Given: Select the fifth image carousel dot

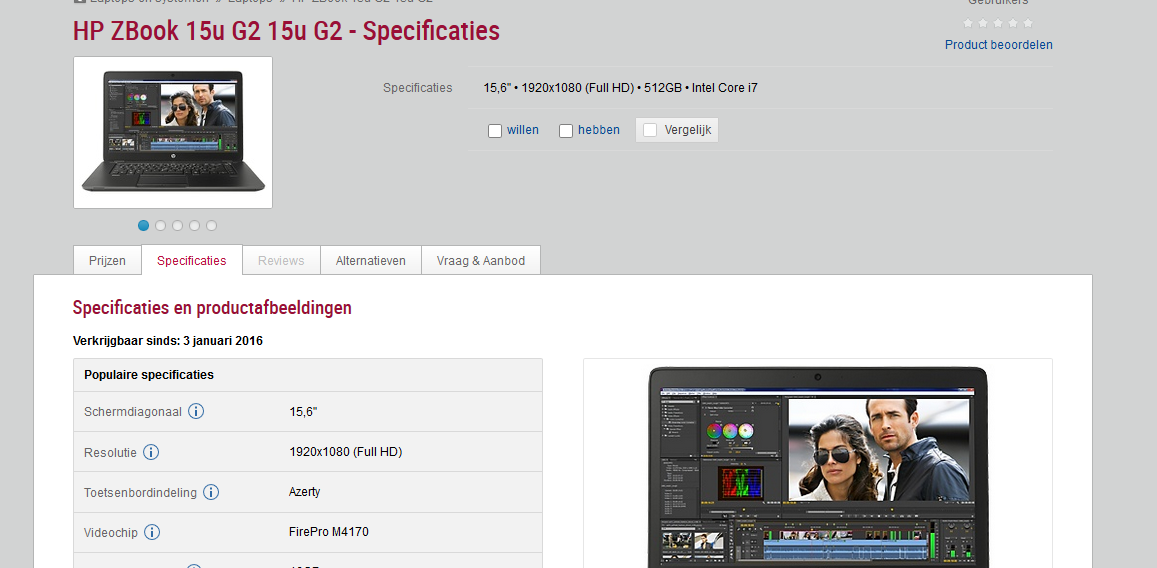Looking at the screenshot, I should coord(211,226).
